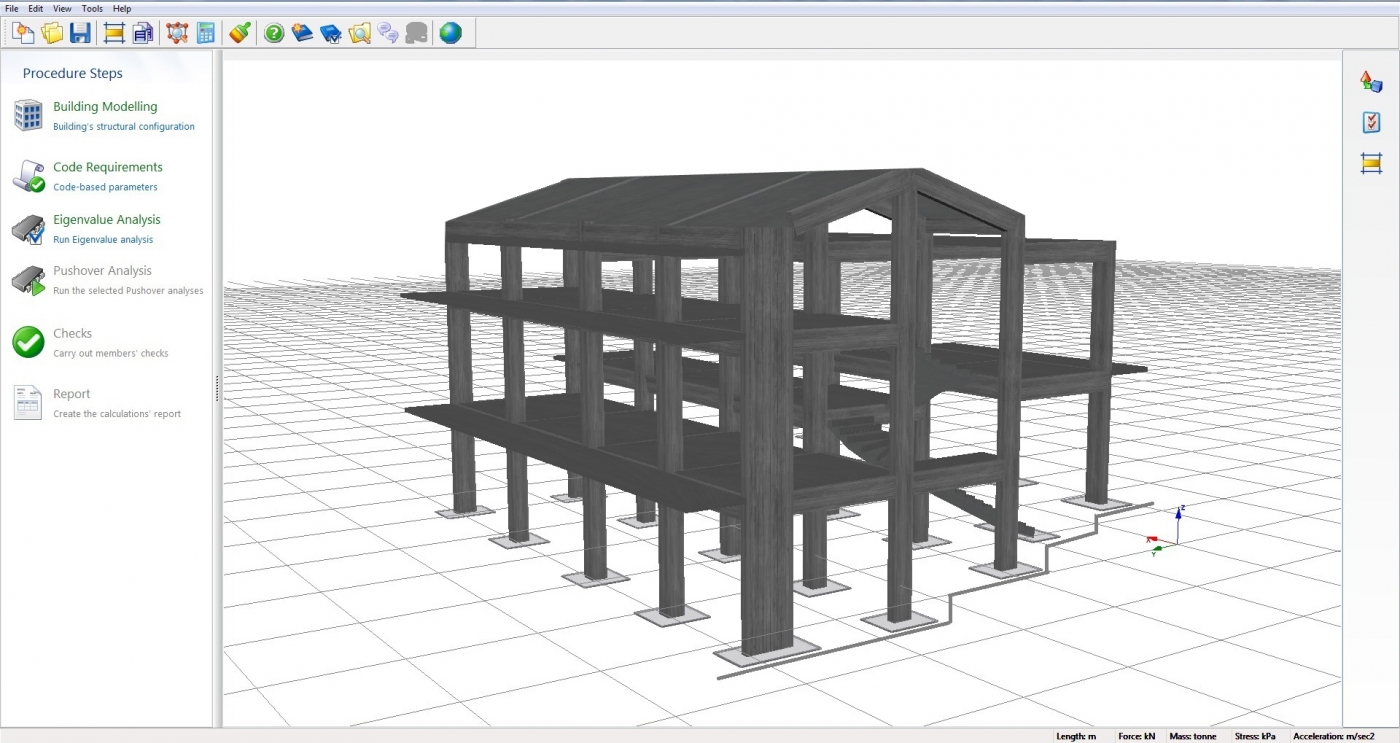Click the yellow beam section icon in top toolbar
This screenshot has width=1400, height=743.
tap(114, 33)
